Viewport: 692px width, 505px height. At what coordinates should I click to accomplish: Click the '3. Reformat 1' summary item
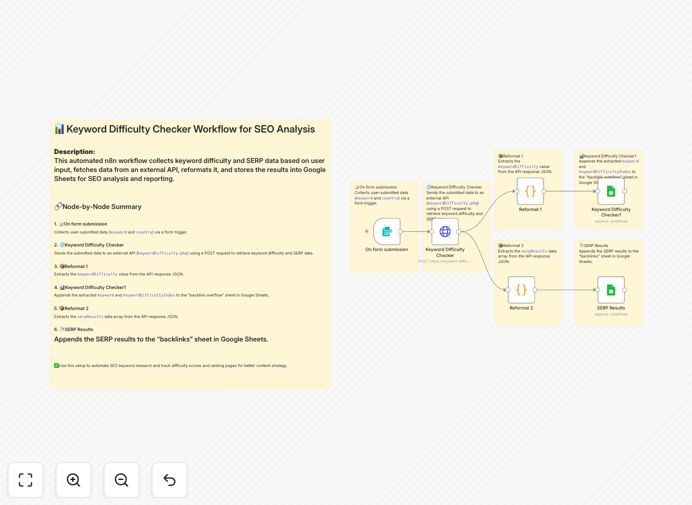(71, 266)
